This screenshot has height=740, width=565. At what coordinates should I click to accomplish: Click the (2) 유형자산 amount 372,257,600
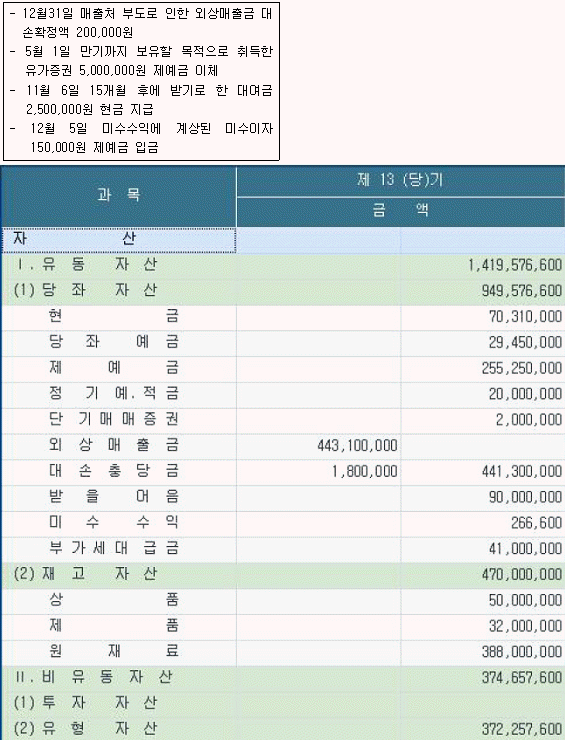pyautogui.click(x=522, y=729)
